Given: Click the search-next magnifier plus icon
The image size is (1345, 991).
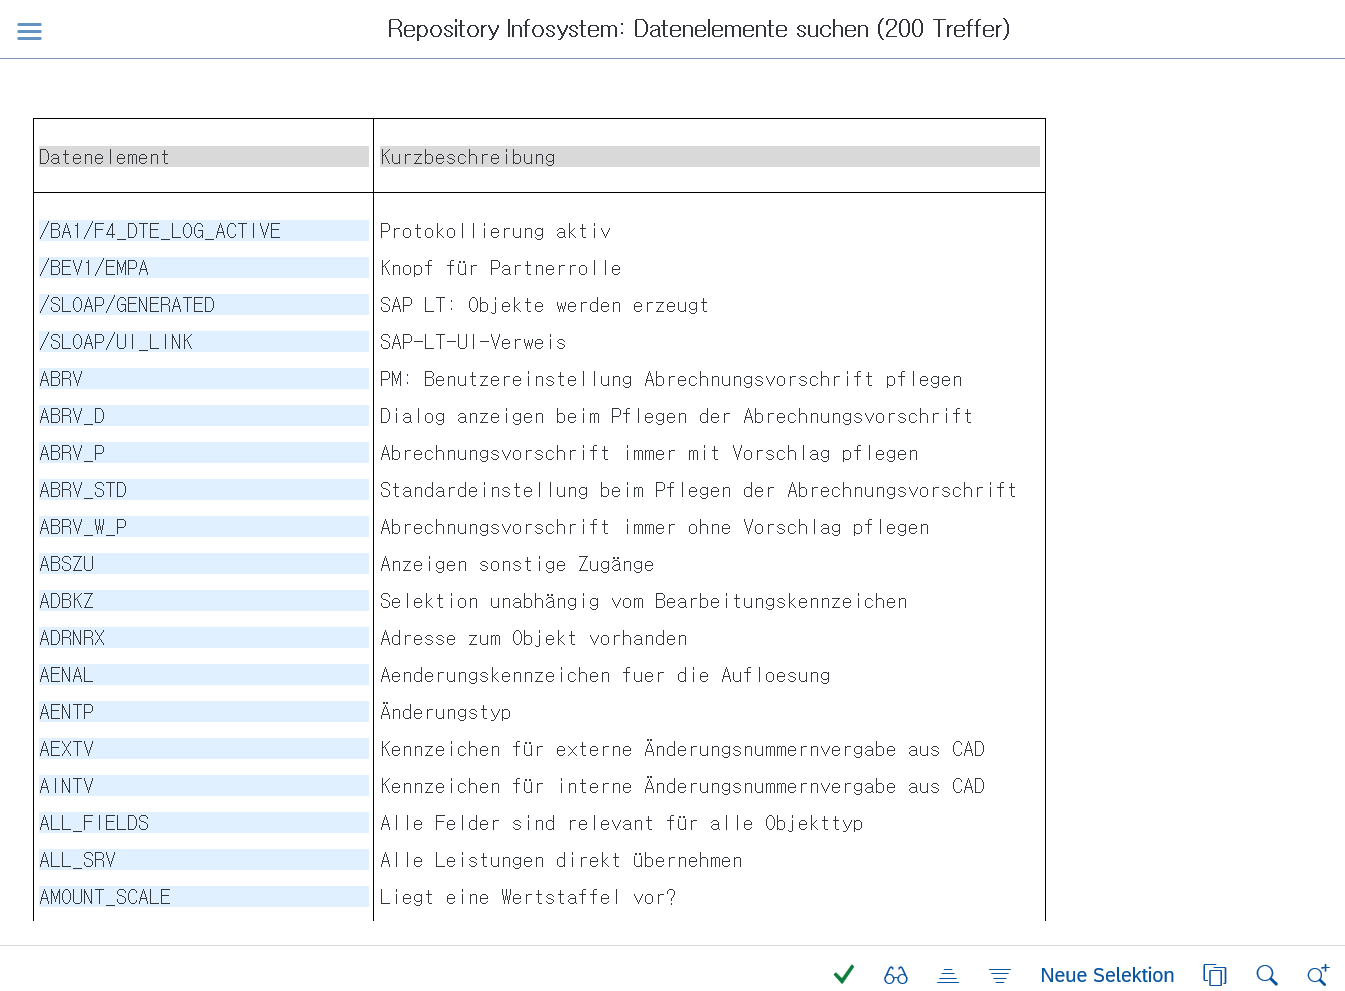Looking at the screenshot, I should [1318, 975].
